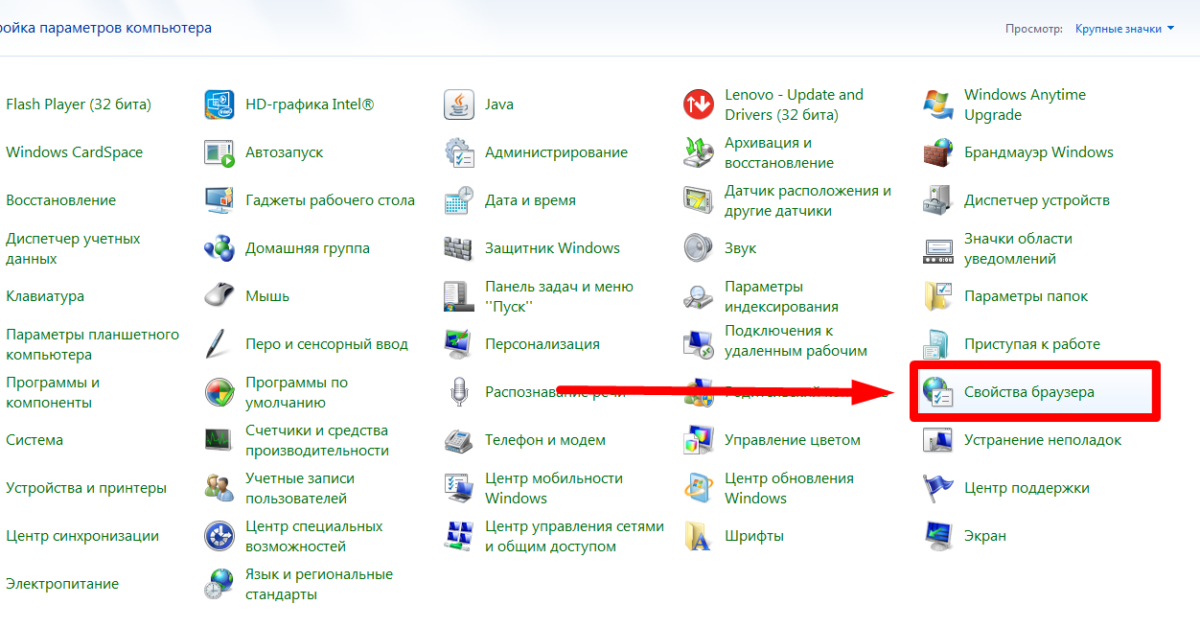The width and height of the screenshot is (1200, 628).
Task: Open Автозапуск icon
Action: tap(219, 152)
